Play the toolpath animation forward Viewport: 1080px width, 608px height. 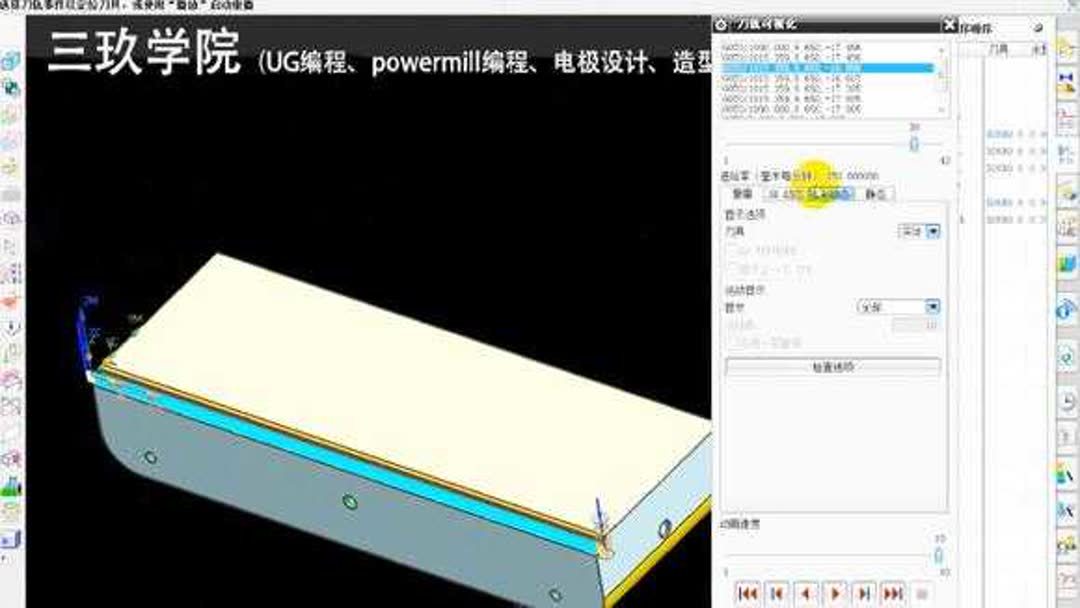click(835, 593)
